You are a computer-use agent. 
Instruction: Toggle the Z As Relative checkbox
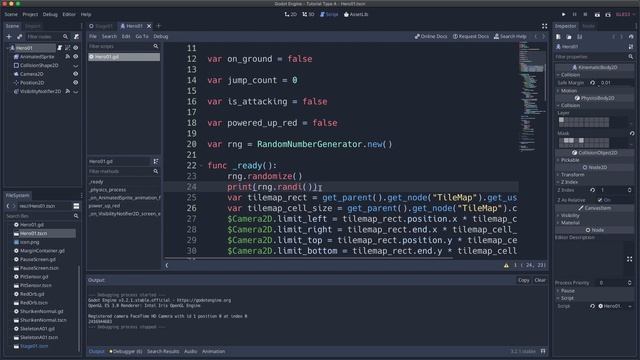[x=600, y=200]
